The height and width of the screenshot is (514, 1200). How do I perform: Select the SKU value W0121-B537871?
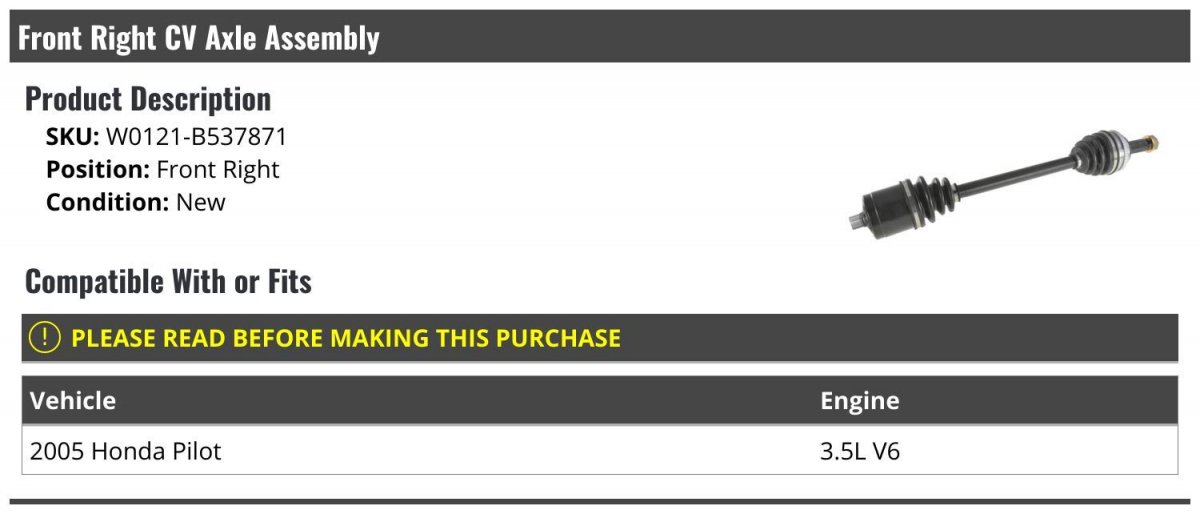point(197,137)
